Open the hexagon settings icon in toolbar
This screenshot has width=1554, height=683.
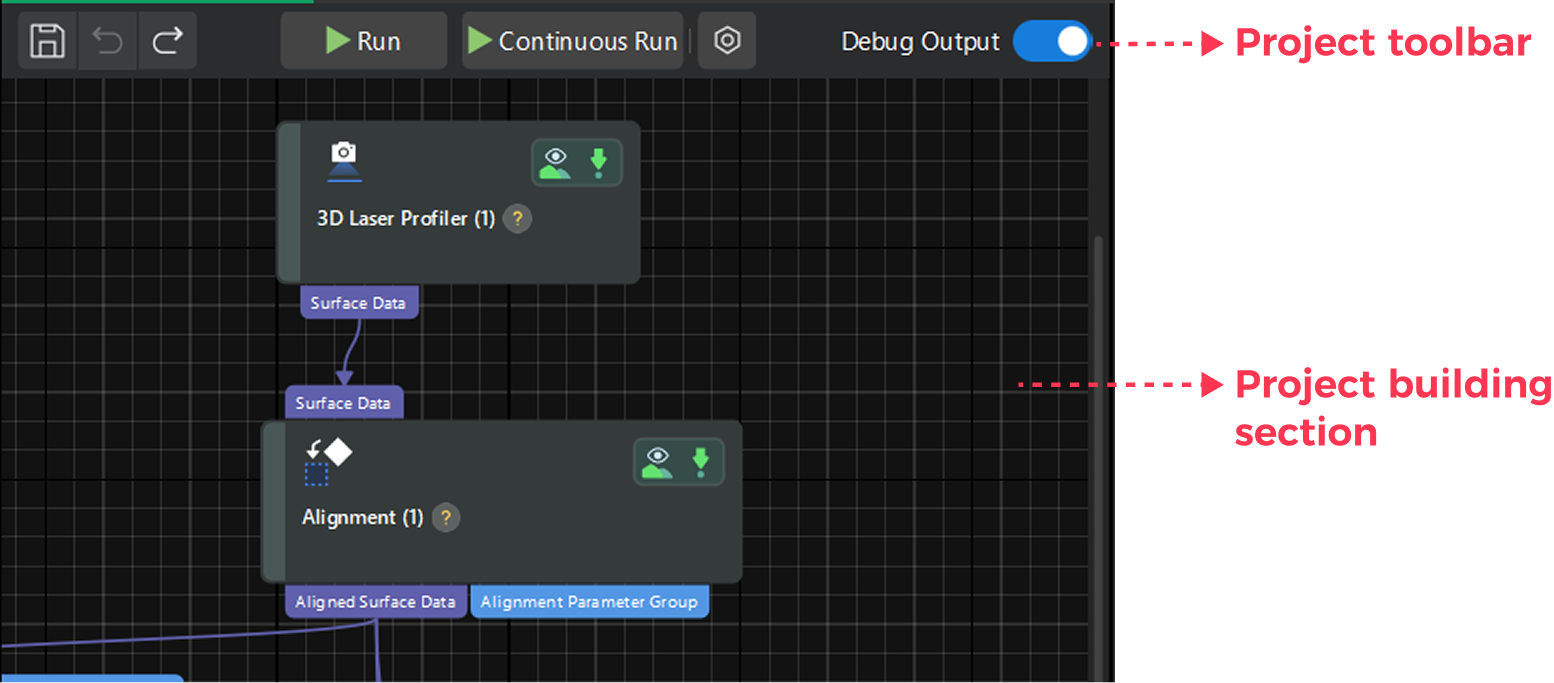[x=727, y=41]
